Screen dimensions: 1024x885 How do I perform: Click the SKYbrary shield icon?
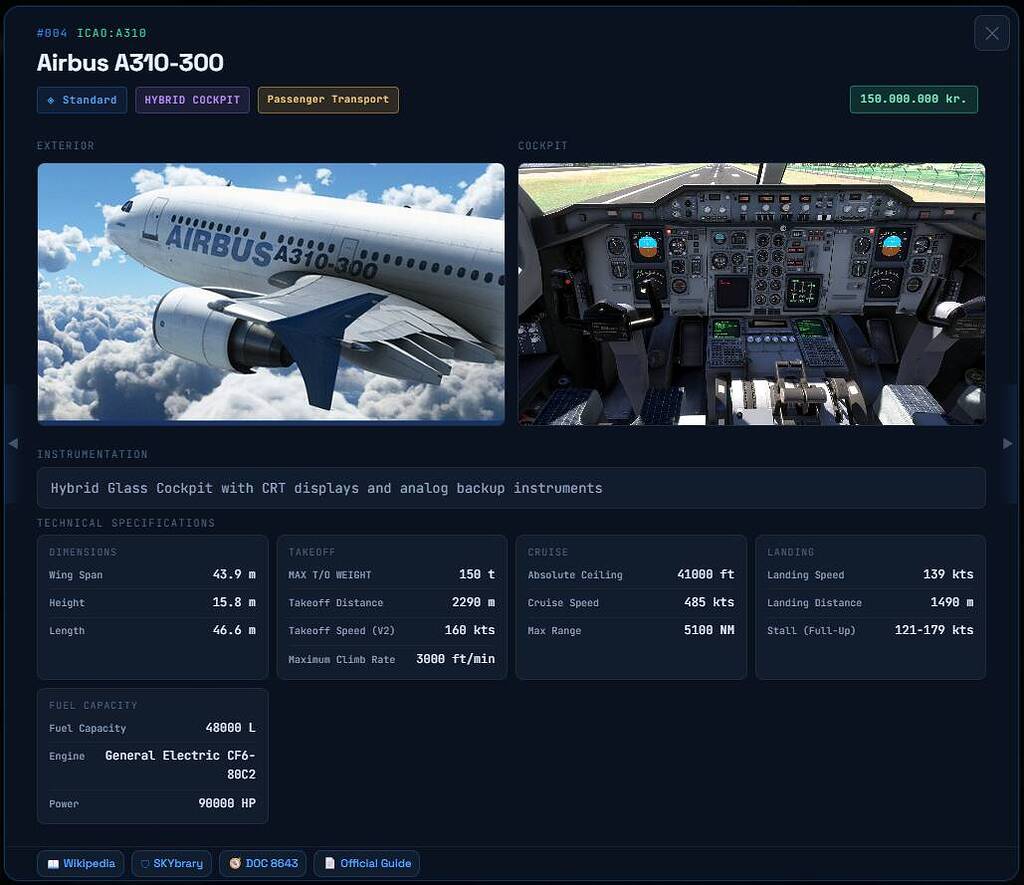[x=145, y=864]
